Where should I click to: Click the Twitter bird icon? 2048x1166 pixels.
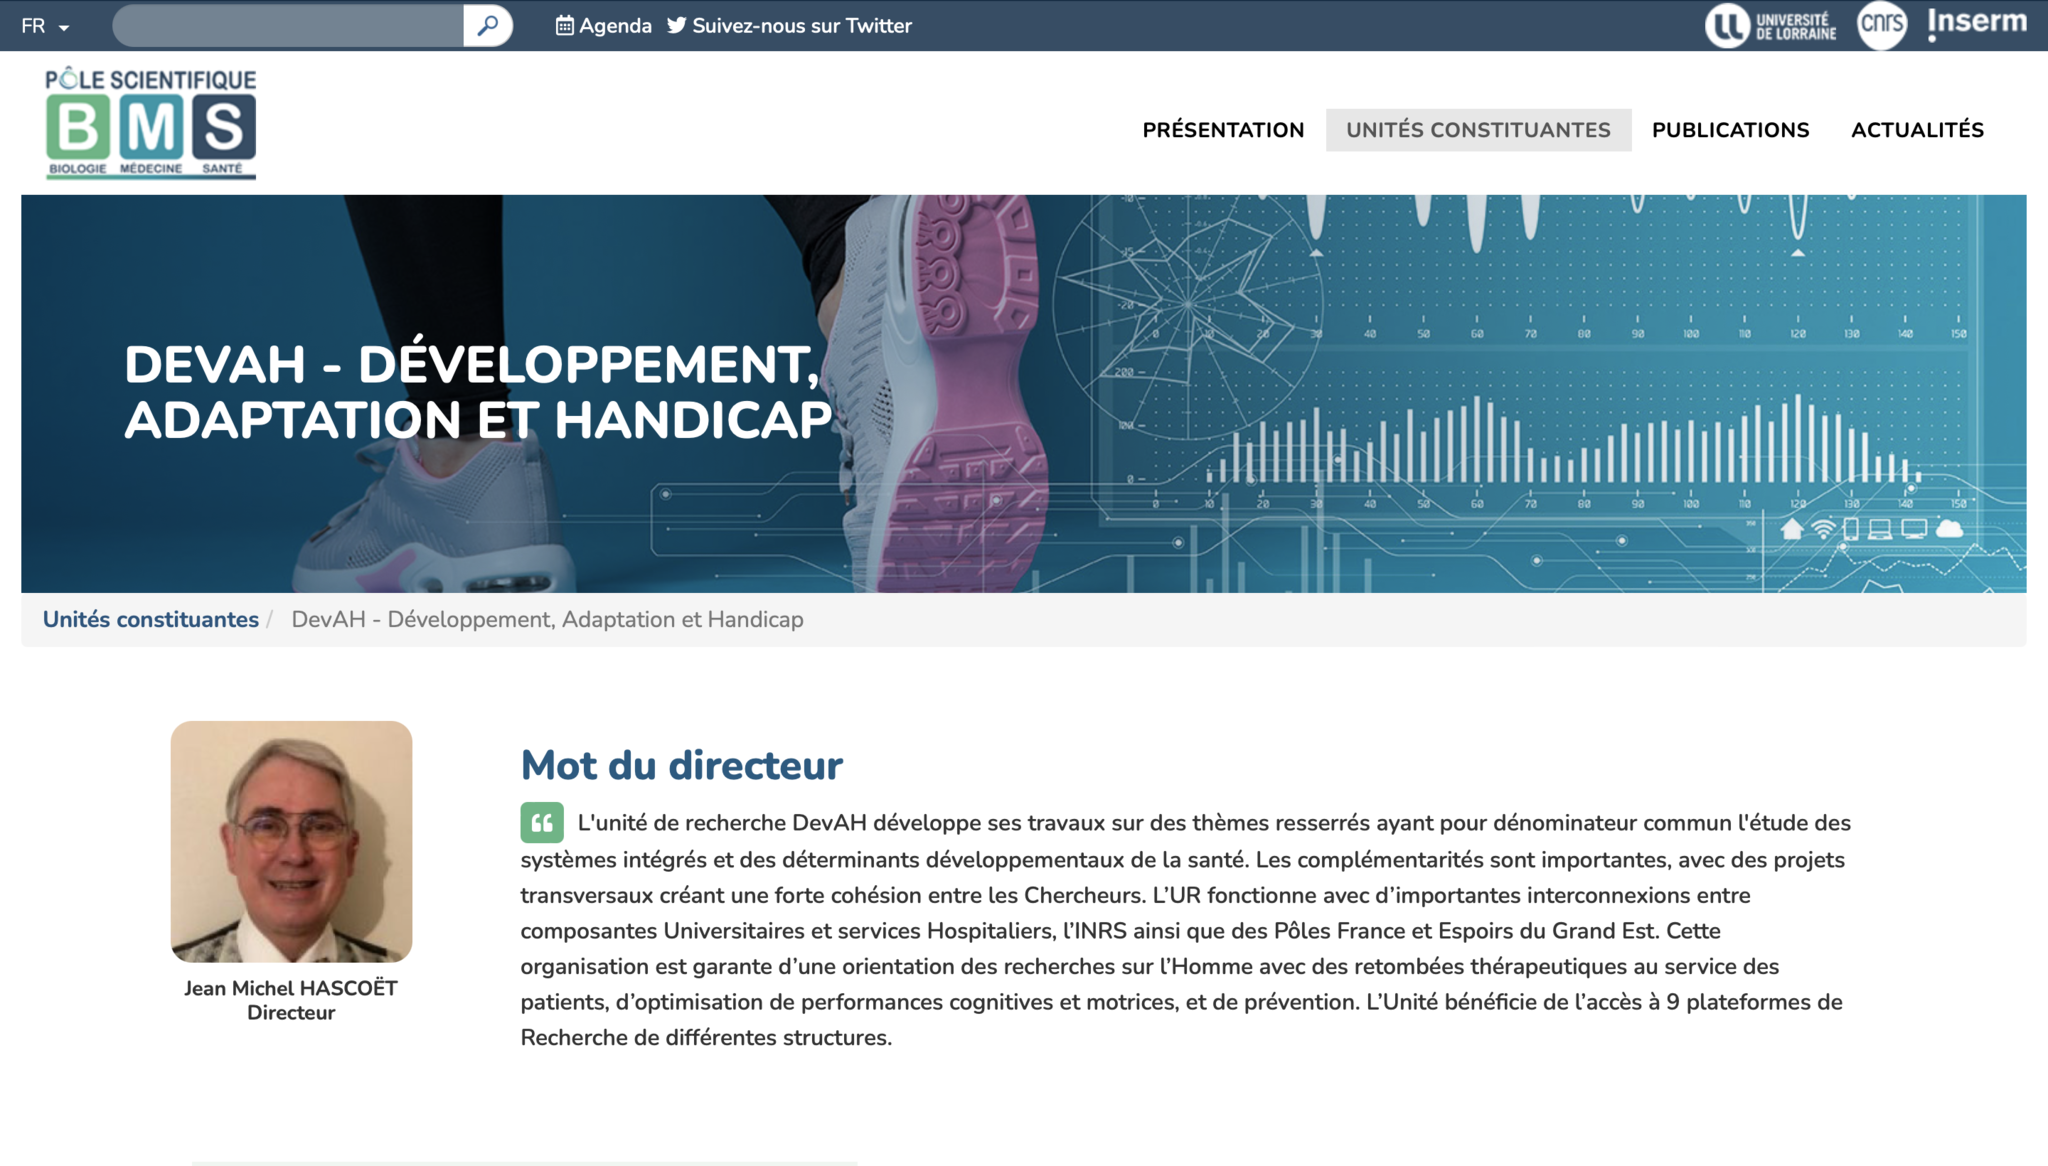[677, 26]
